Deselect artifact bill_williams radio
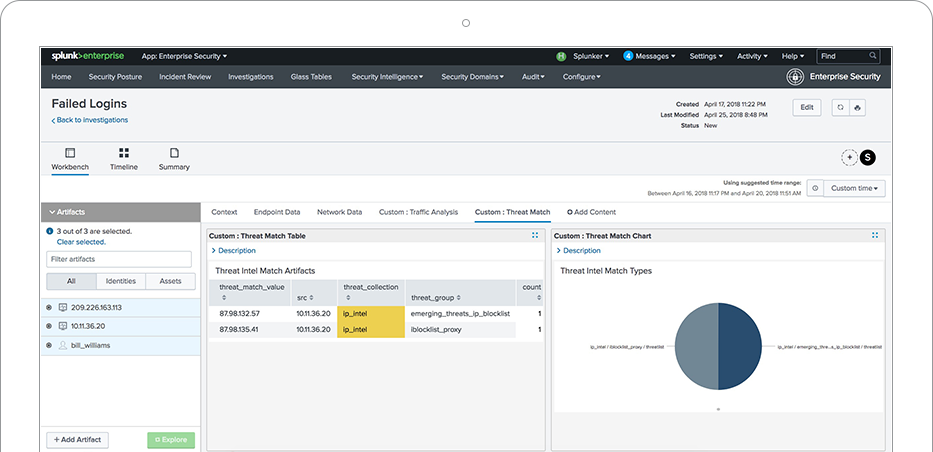 pos(49,345)
